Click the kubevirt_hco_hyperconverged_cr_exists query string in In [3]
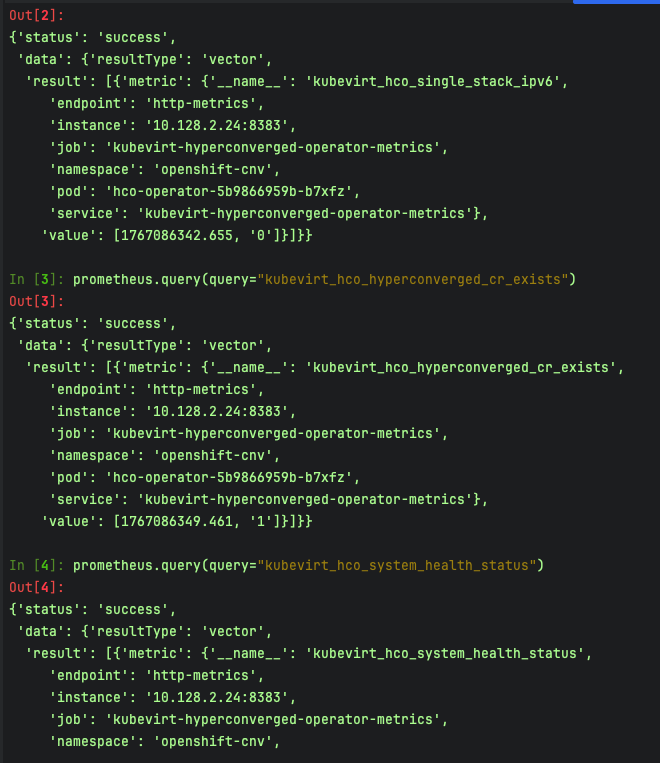 click(x=413, y=279)
